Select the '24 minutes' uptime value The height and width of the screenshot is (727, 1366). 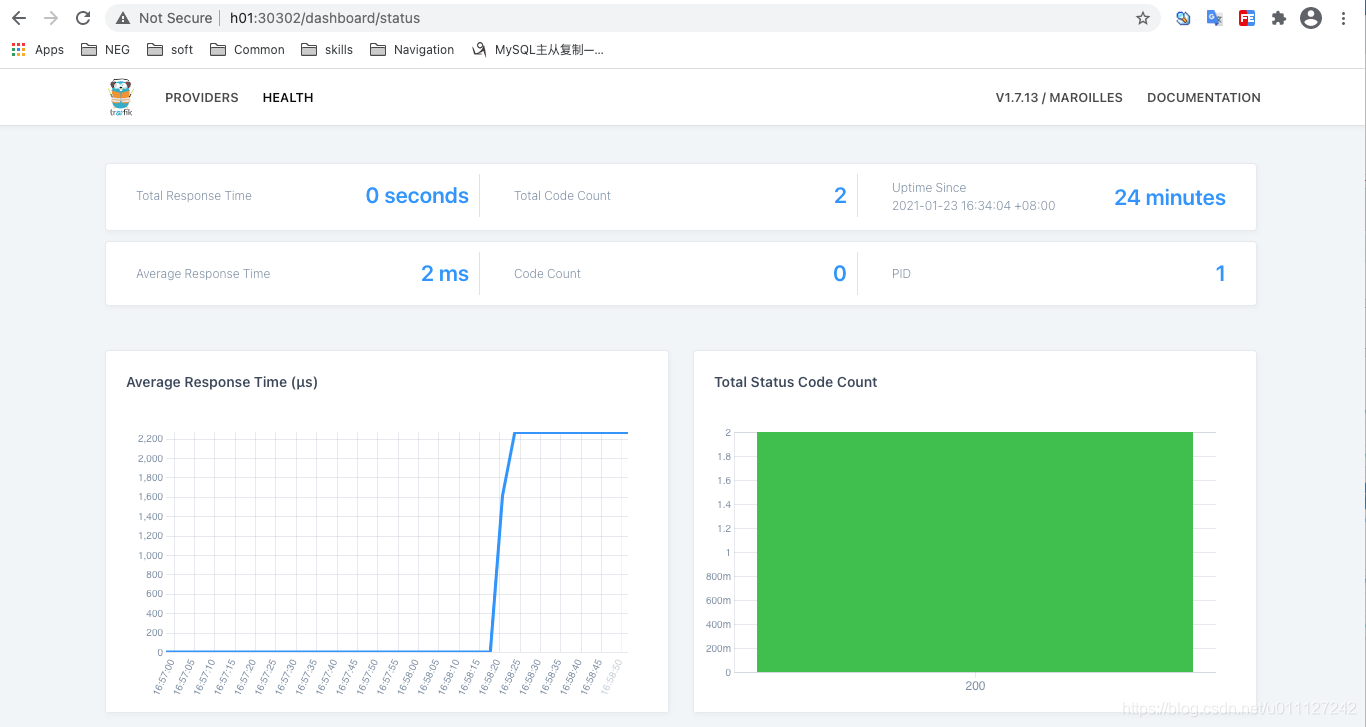1170,198
